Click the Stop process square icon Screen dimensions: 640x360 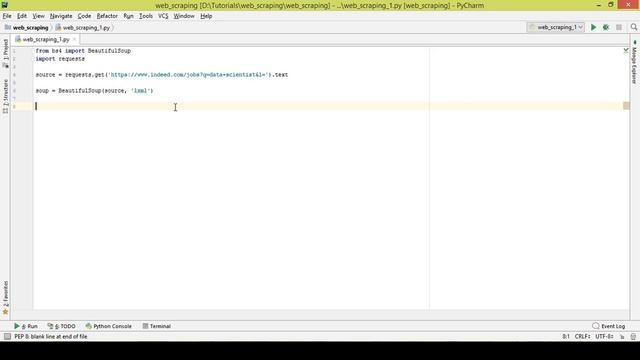(x=619, y=27)
